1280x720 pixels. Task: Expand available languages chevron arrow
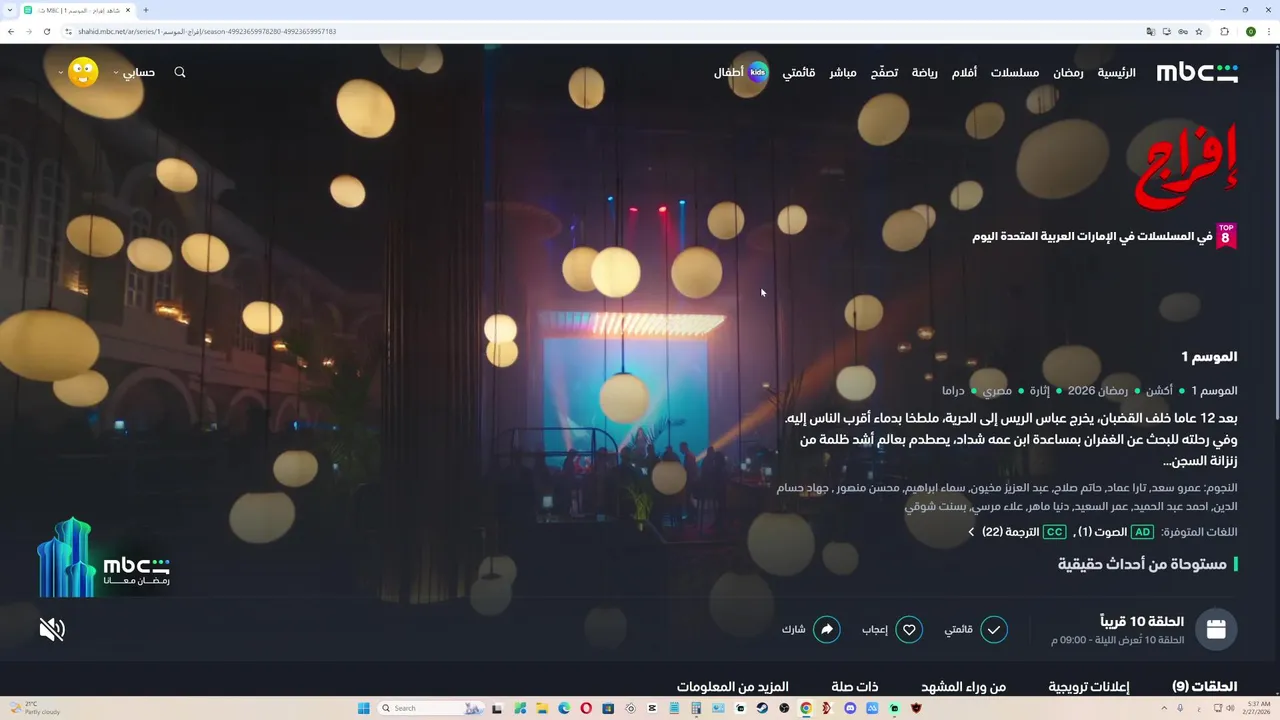971,532
